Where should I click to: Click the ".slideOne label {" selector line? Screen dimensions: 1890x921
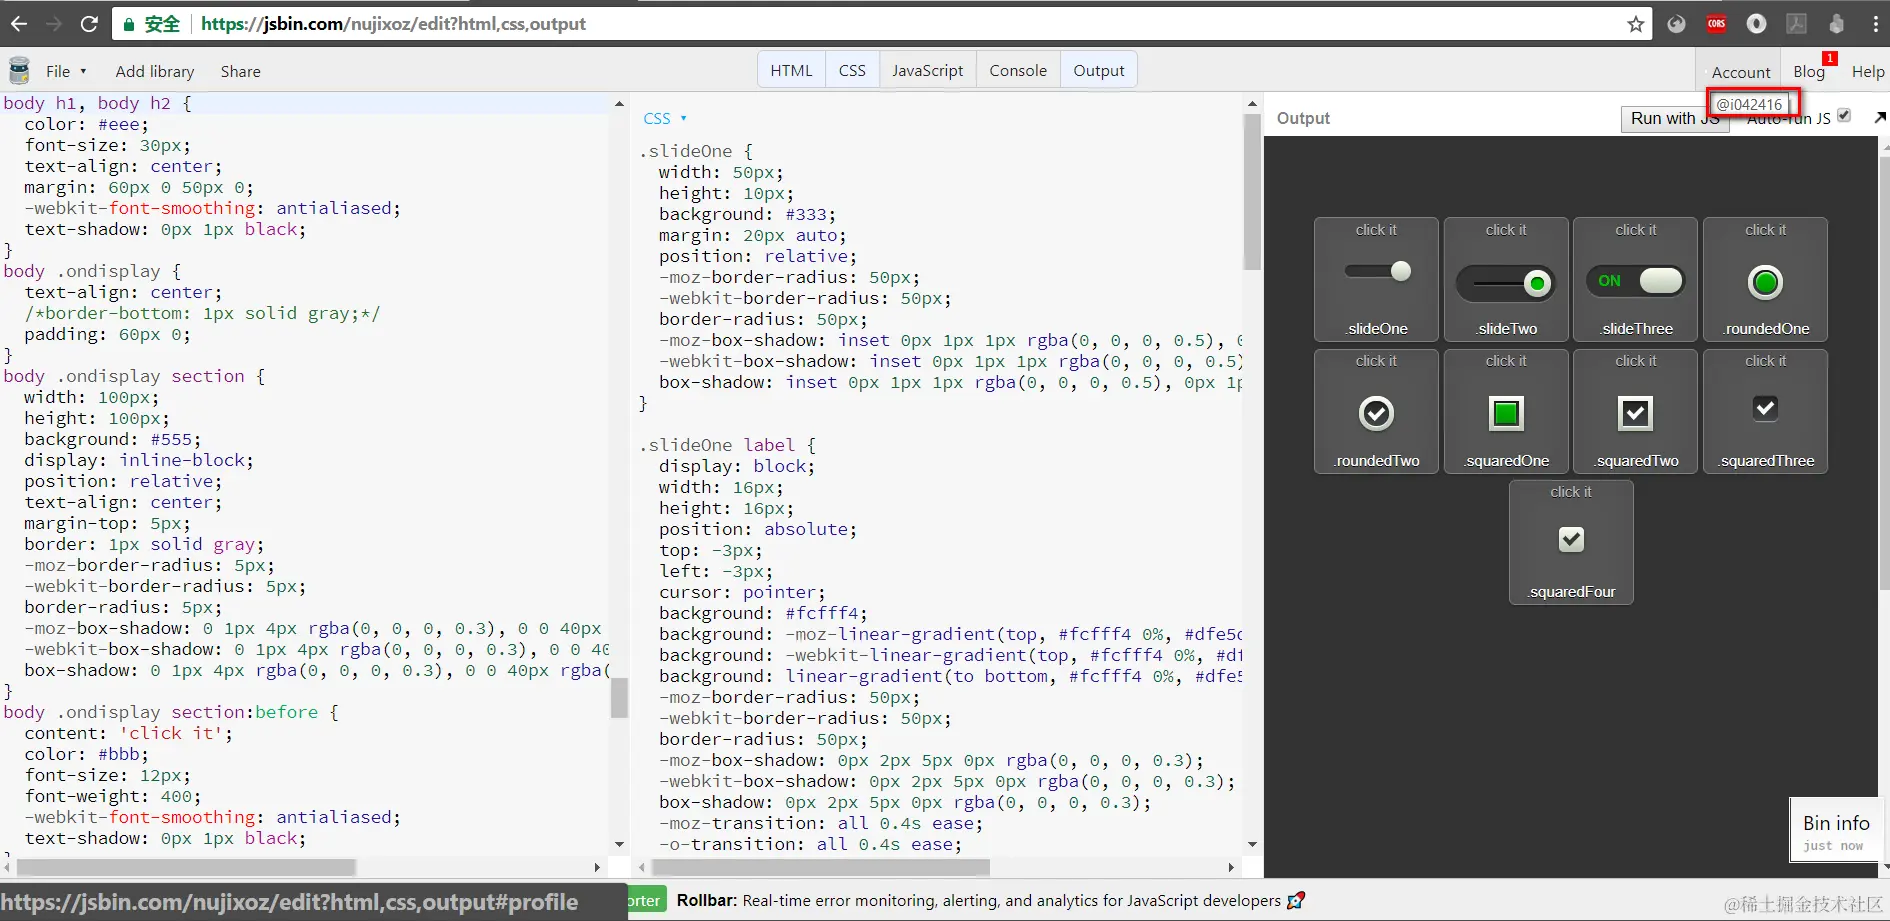[x=727, y=445]
